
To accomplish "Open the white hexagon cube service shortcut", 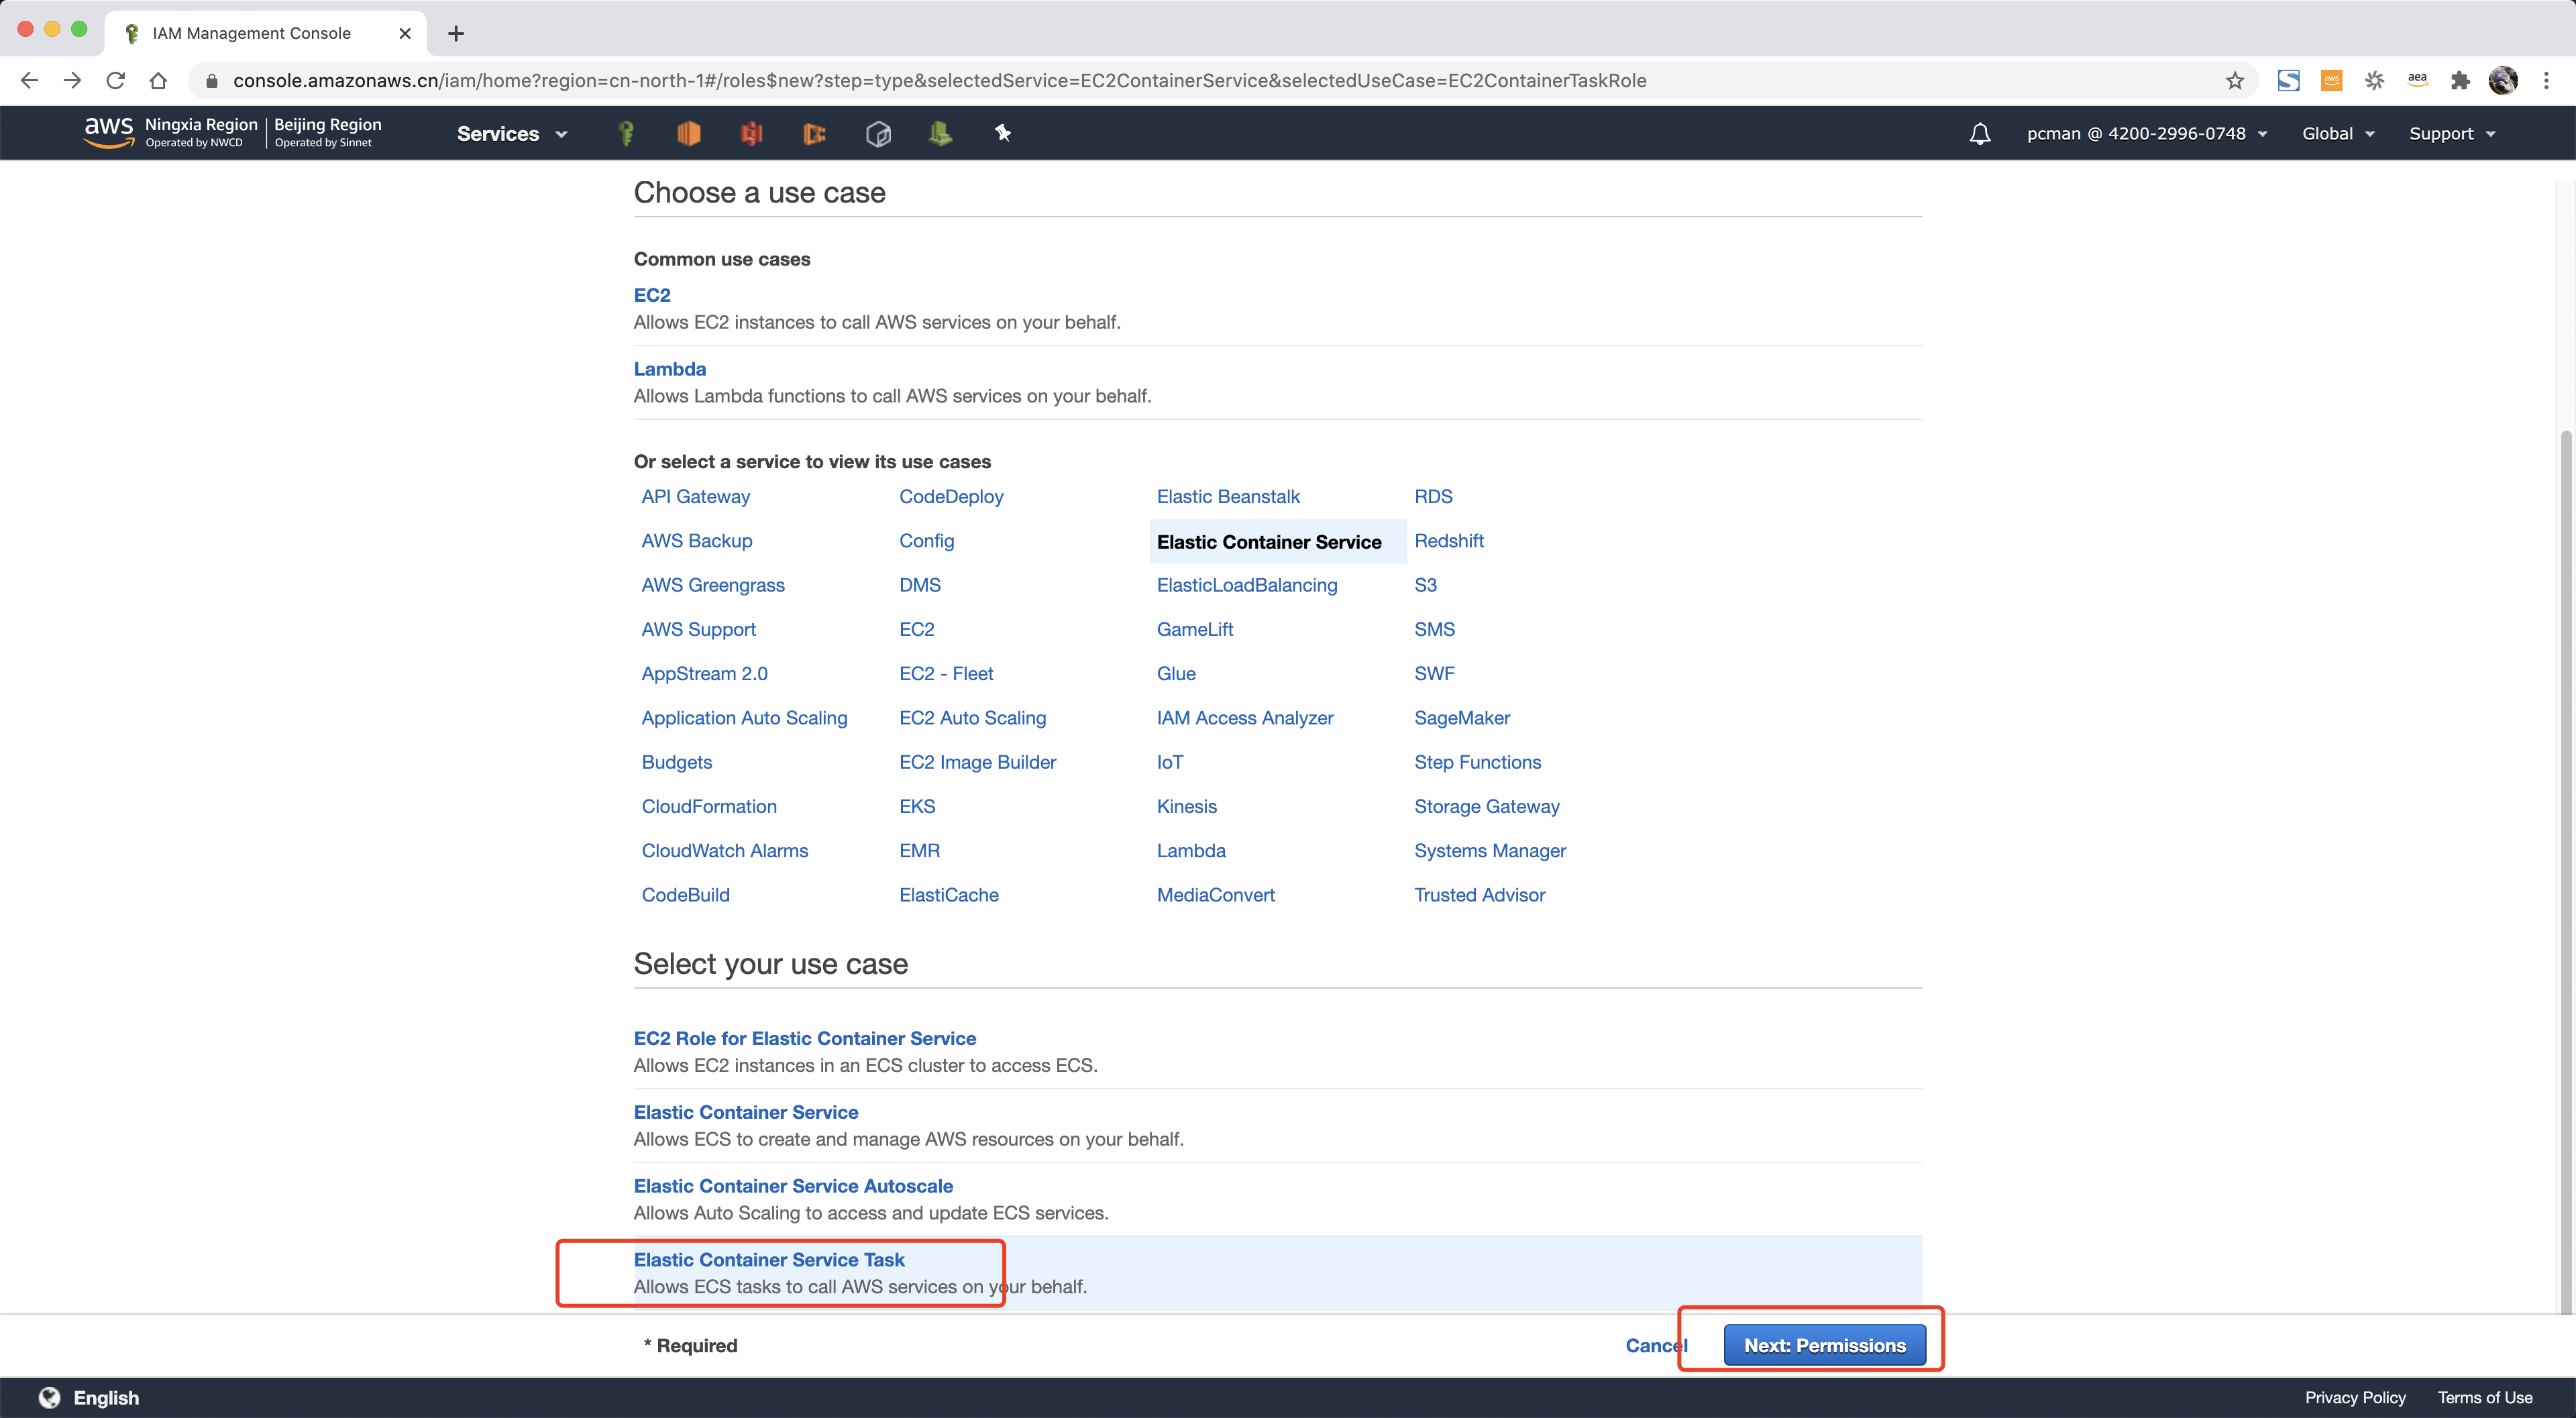I will point(878,133).
